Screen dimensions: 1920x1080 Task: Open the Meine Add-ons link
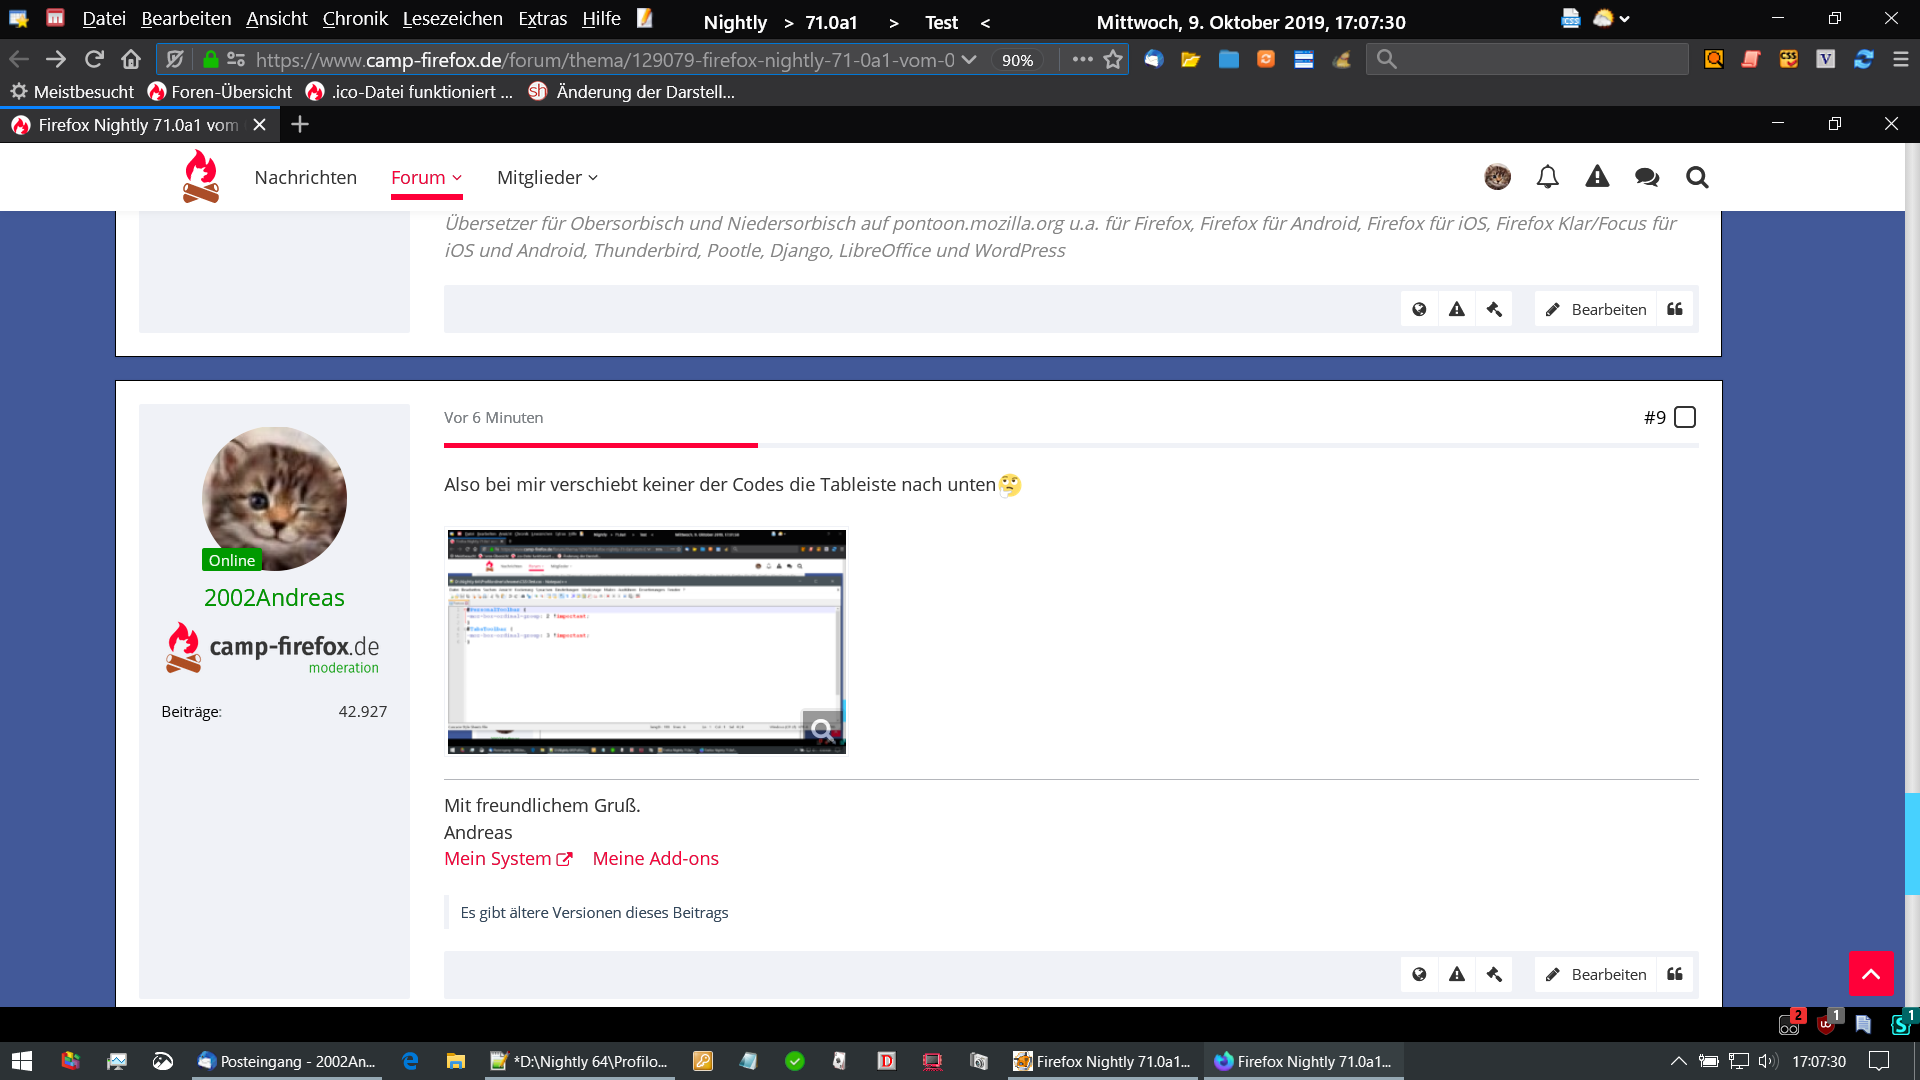click(655, 858)
